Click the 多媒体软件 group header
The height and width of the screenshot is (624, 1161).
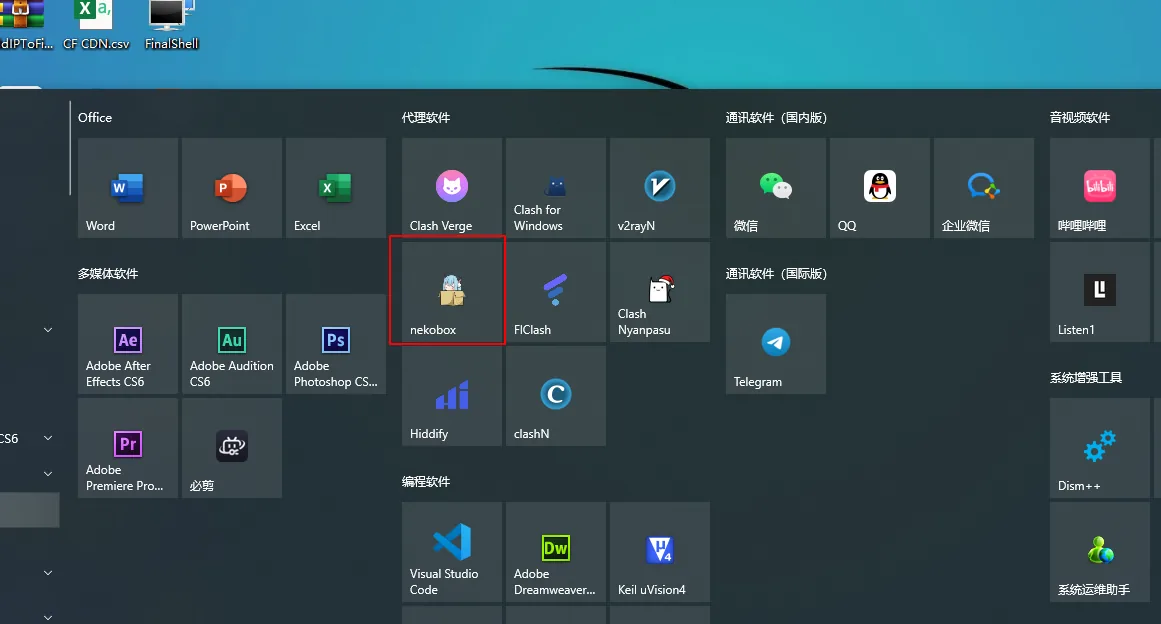click(x=108, y=274)
